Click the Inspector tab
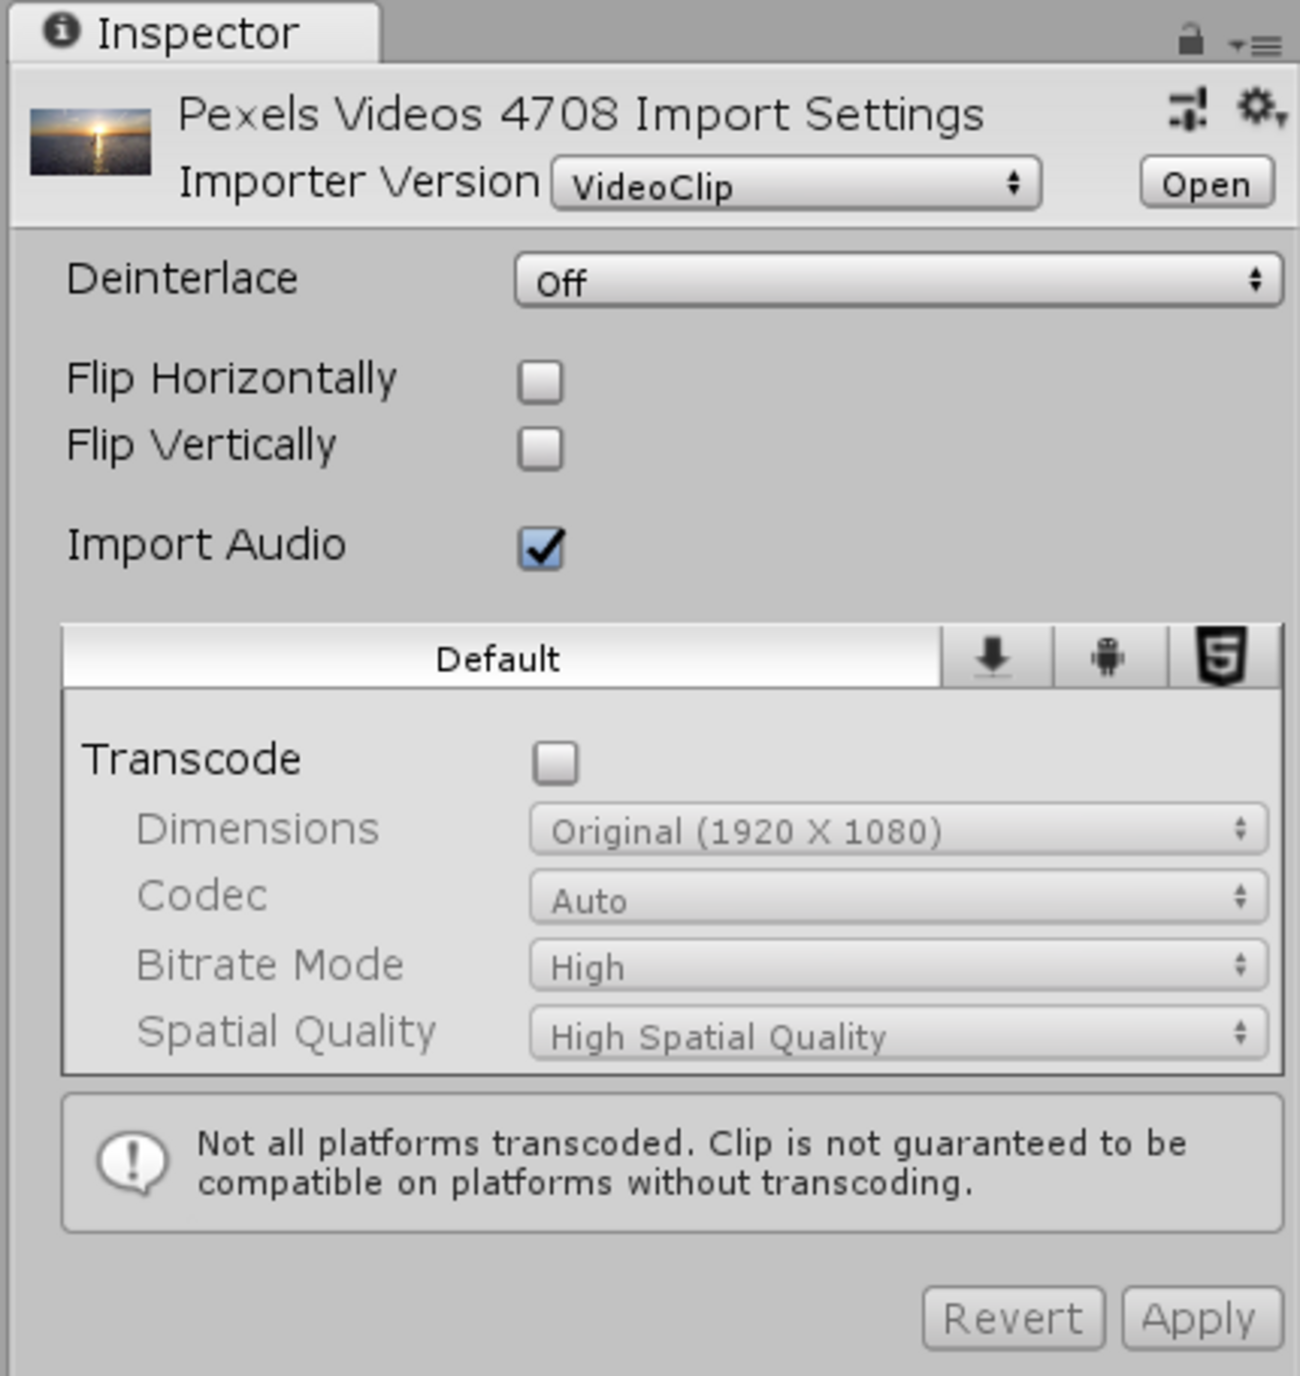Screen dimensions: 1300x1376 pos(195,34)
